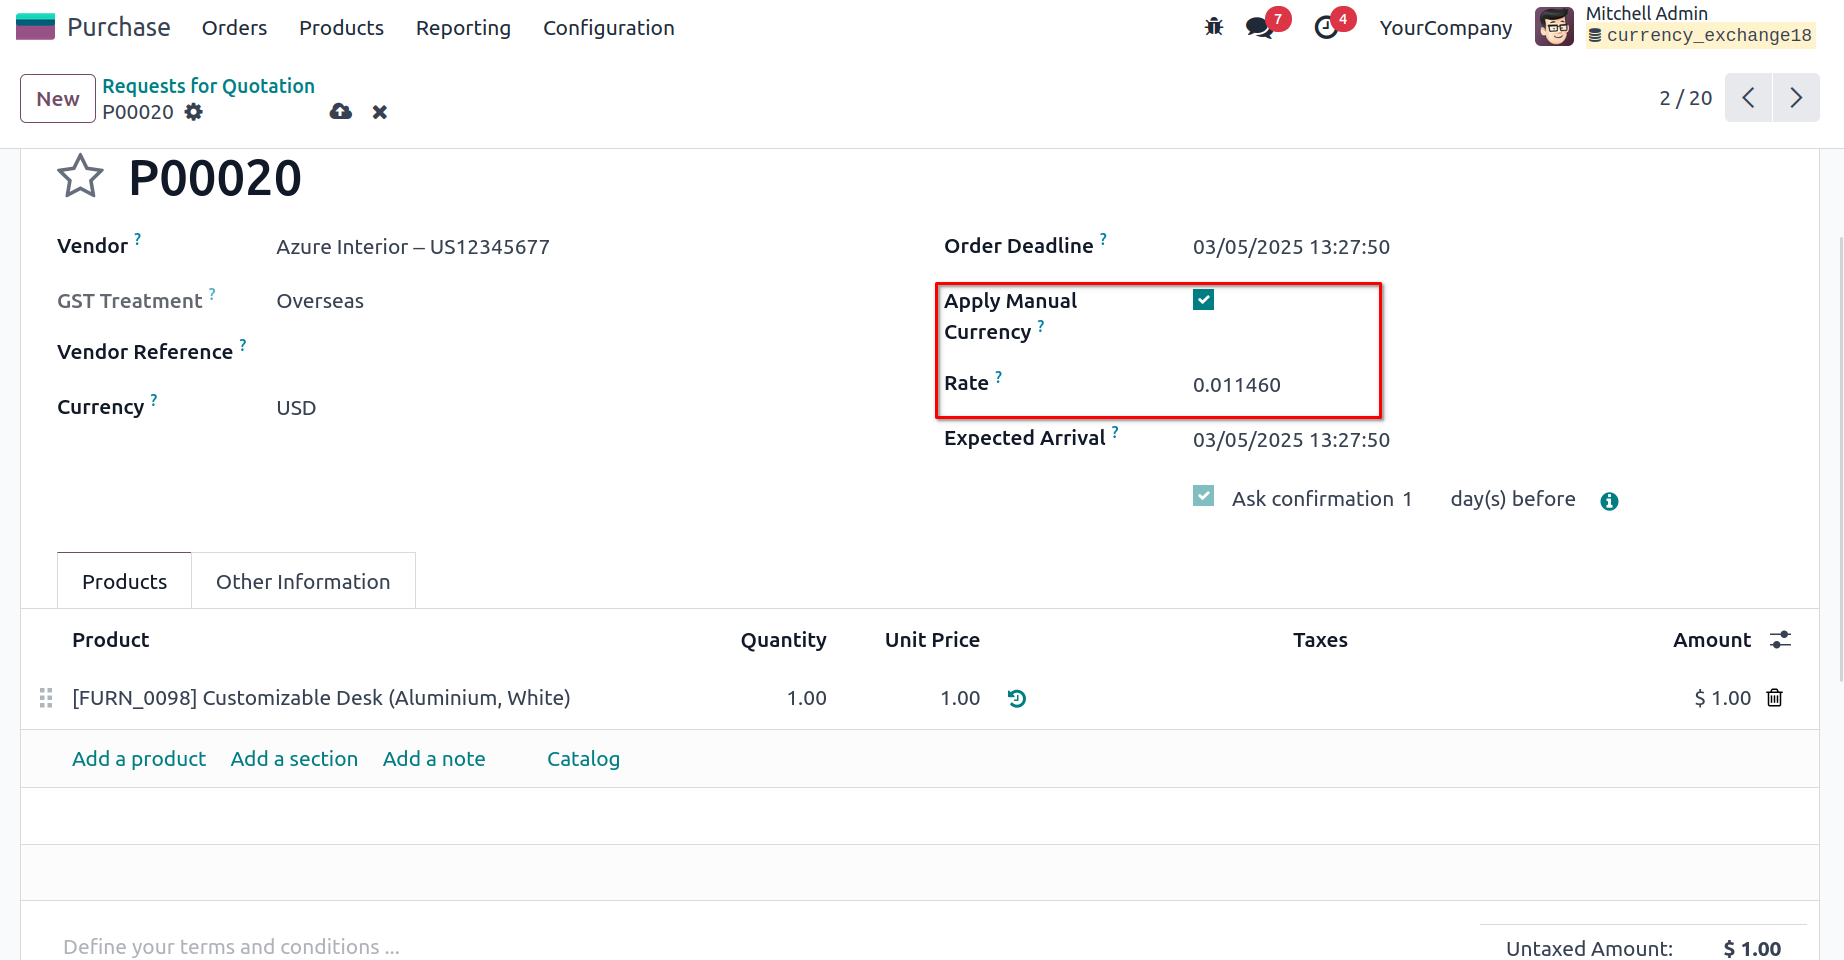Discard changes with the X icon
Viewport: 1844px width, 960px height.
click(x=380, y=112)
